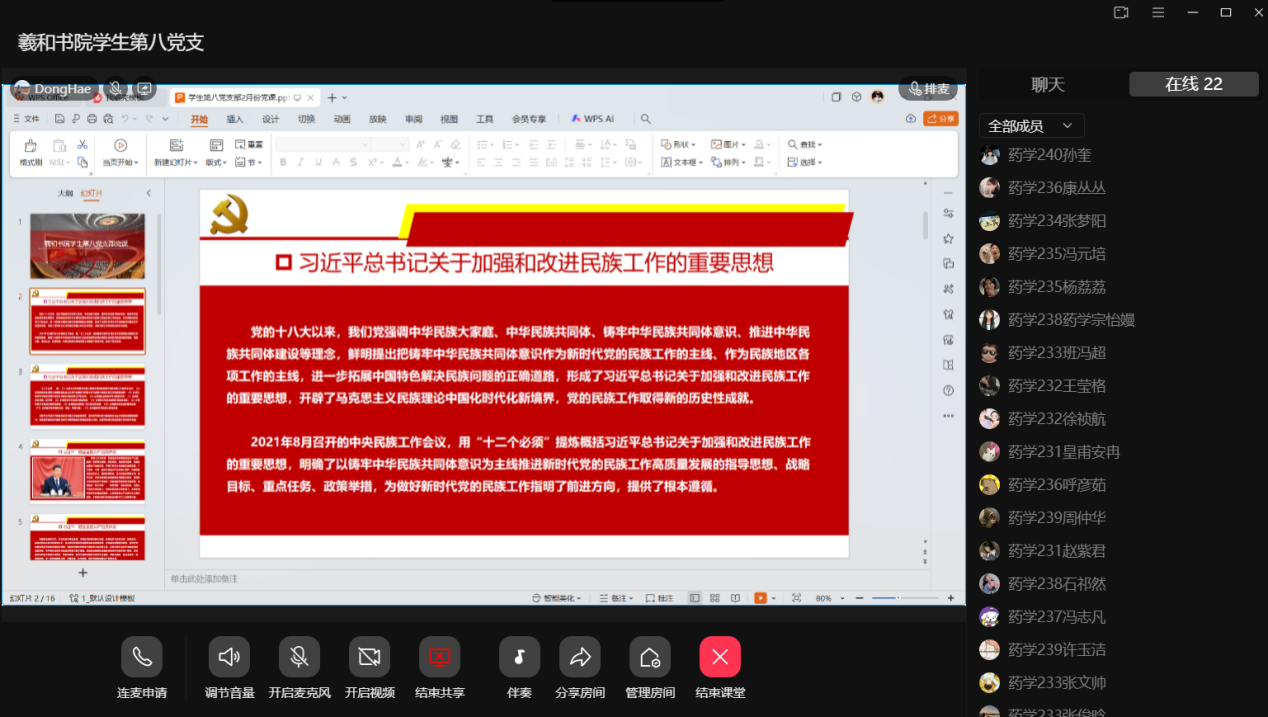Switch to the 聊天 chat tab

tap(1048, 85)
